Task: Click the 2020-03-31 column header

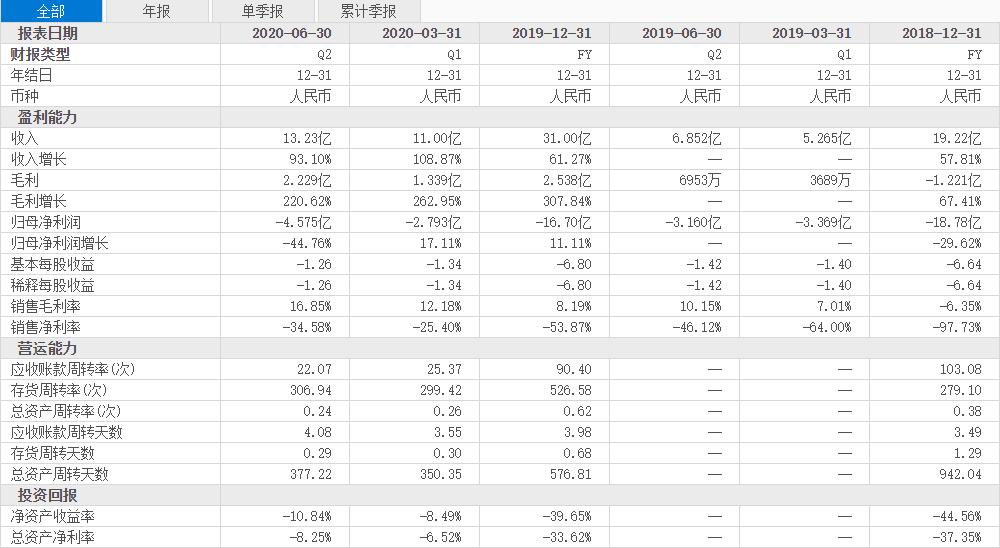Action: pyautogui.click(x=422, y=33)
